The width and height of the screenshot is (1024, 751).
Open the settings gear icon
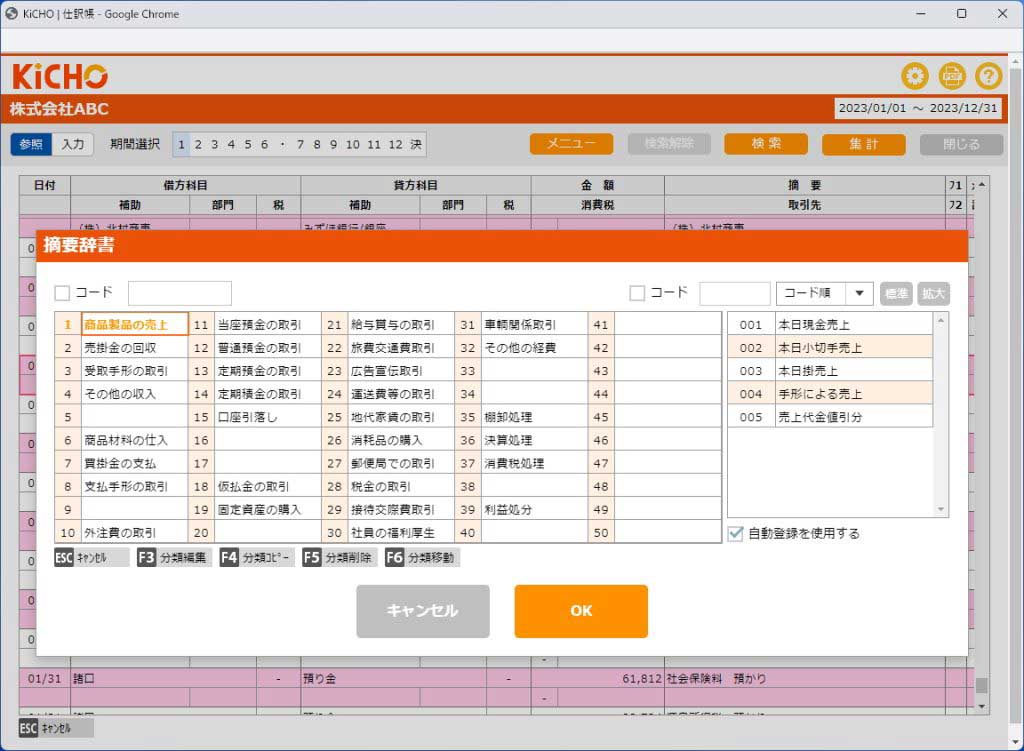(x=914, y=76)
